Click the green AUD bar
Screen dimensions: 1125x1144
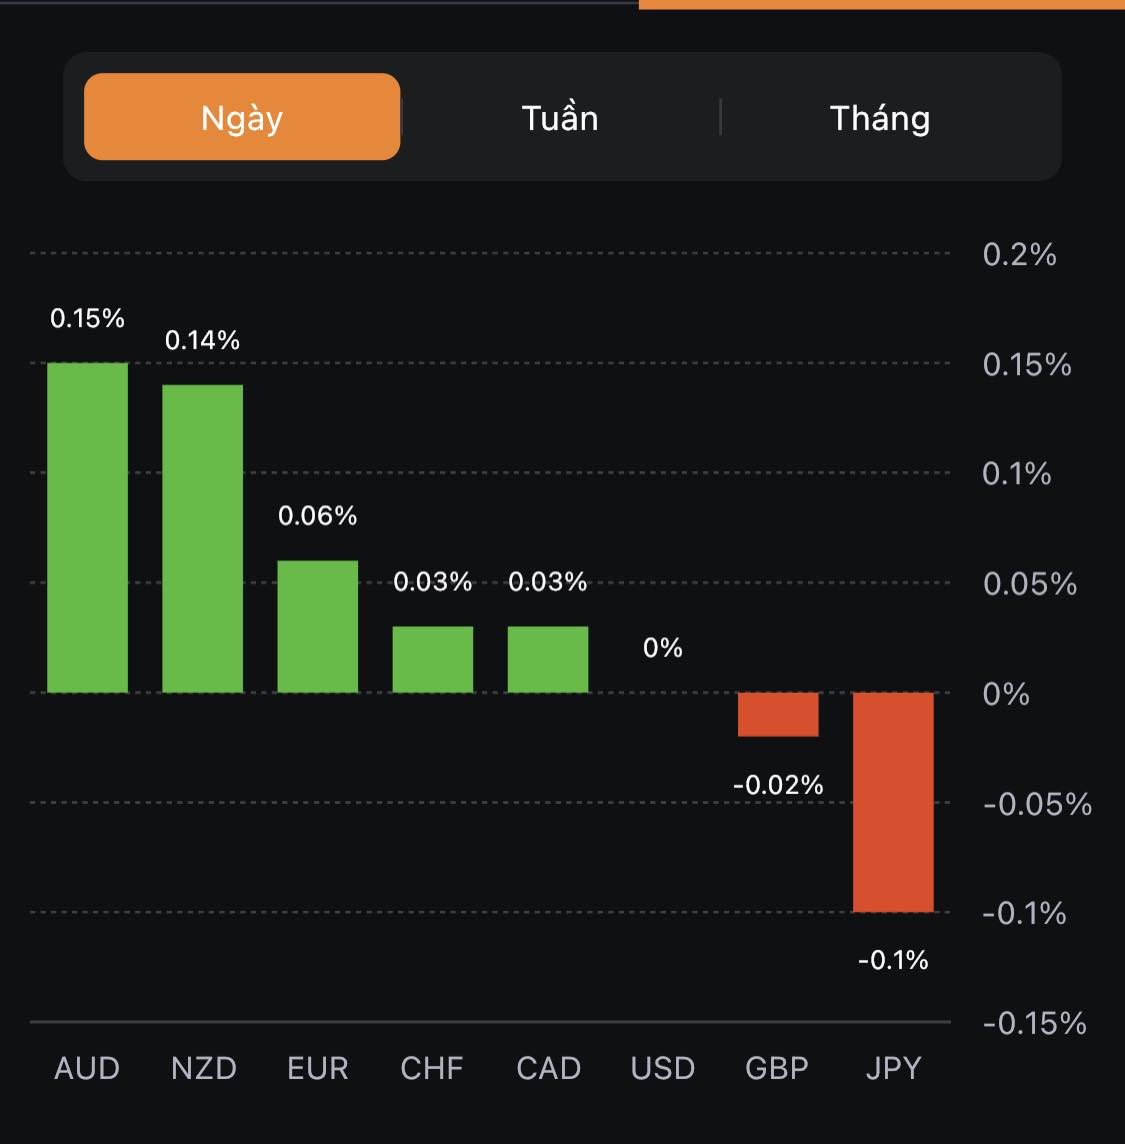(x=88, y=527)
